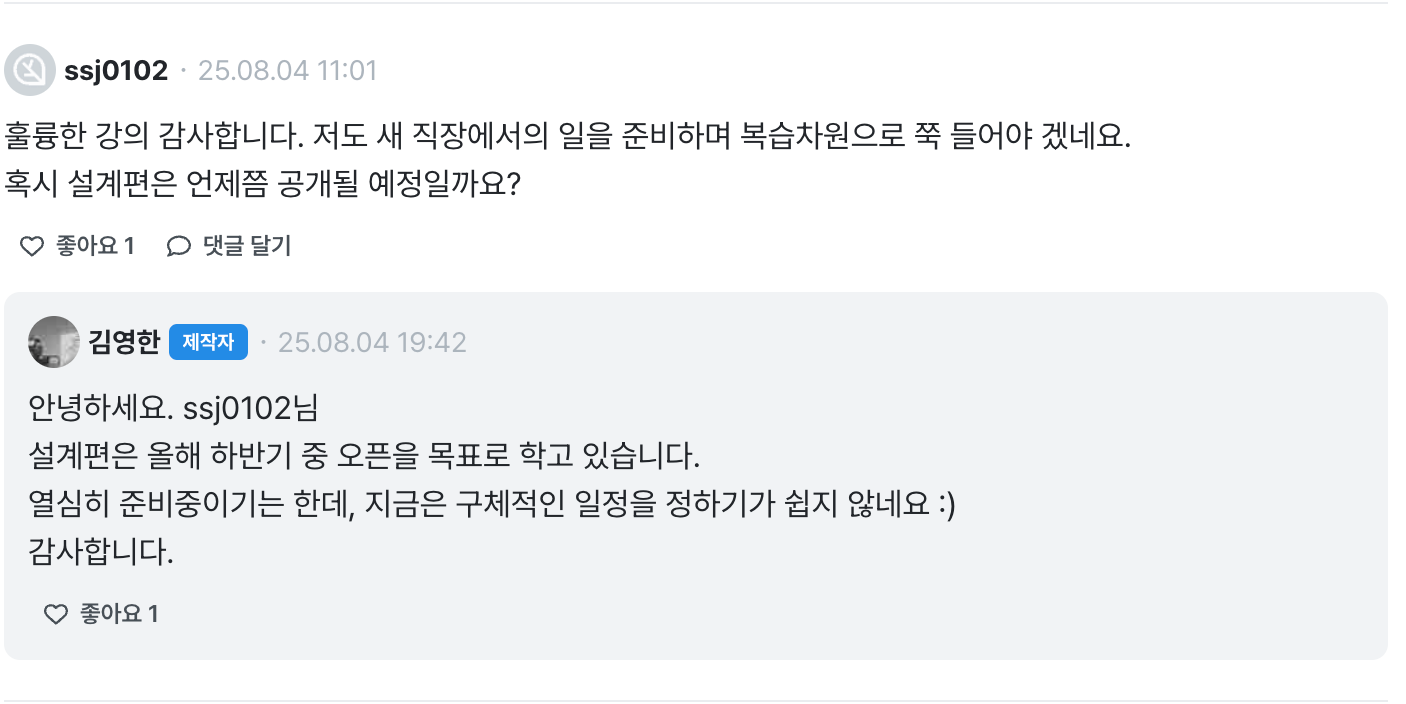Viewport: 1406px width, 704px height.
Task: Click 김영한's profile photo thumbnail
Action: [54, 342]
